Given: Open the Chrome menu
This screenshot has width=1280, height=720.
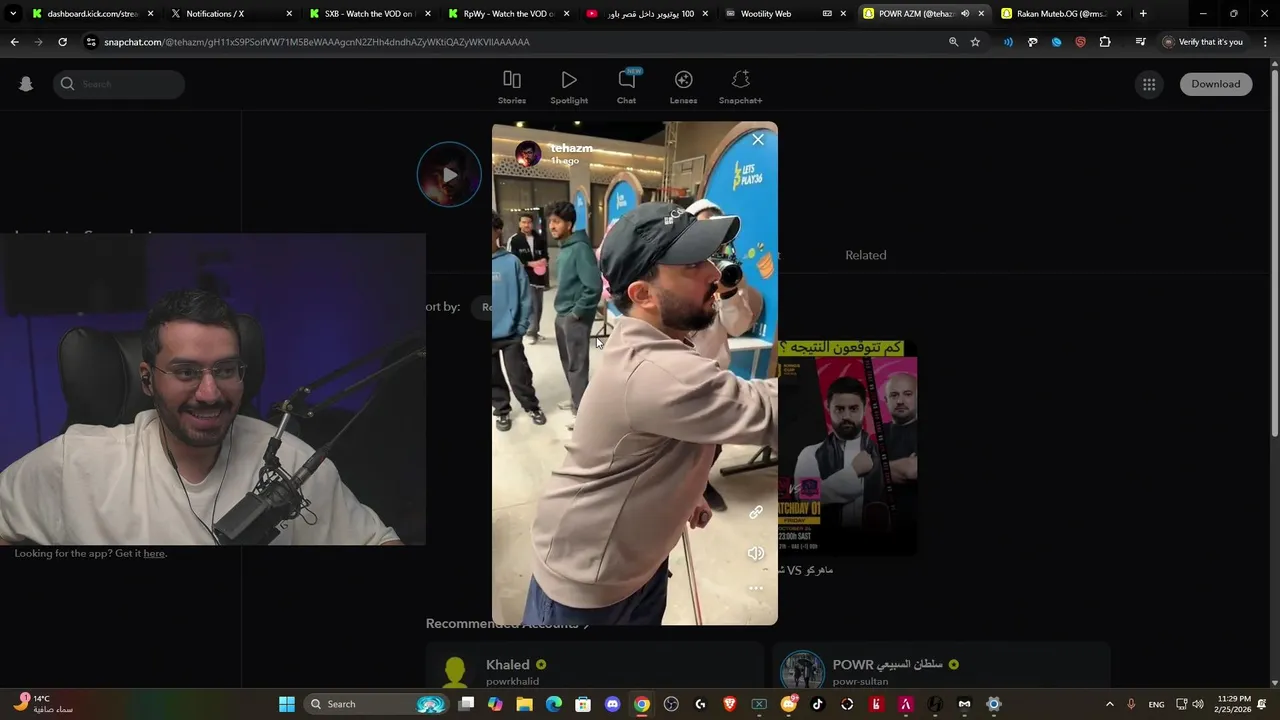Looking at the screenshot, I should 1263,42.
